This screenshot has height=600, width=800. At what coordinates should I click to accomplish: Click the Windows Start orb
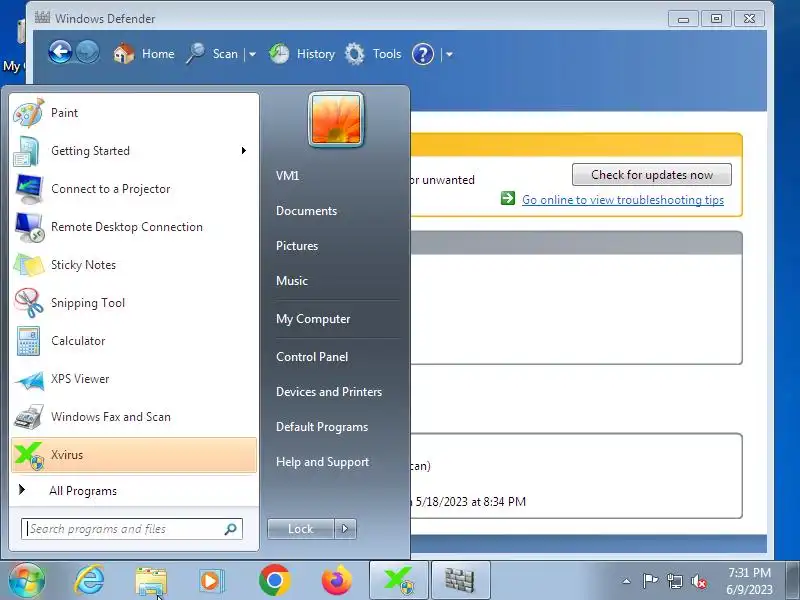click(27, 580)
